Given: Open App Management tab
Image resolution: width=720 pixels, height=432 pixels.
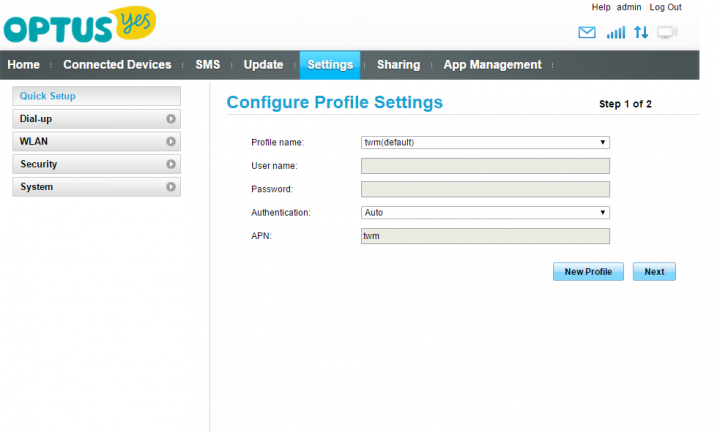Looking at the screenshot, I should coord(492,65).
